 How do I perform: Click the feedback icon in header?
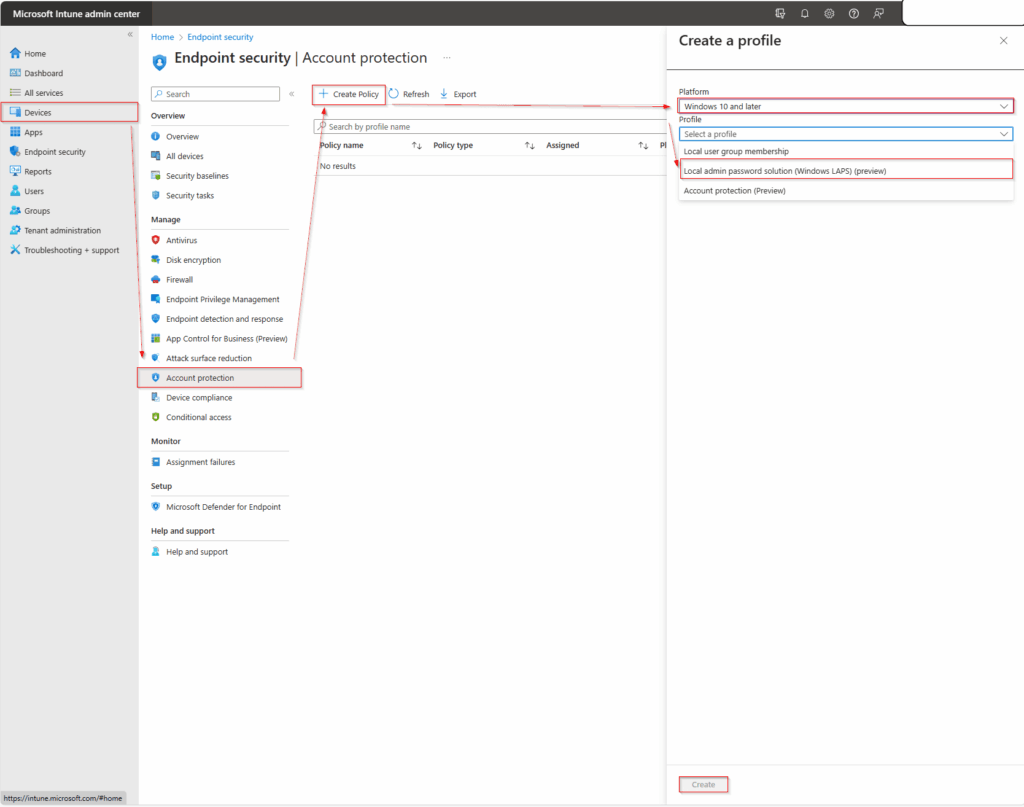(x=878, y=14)
